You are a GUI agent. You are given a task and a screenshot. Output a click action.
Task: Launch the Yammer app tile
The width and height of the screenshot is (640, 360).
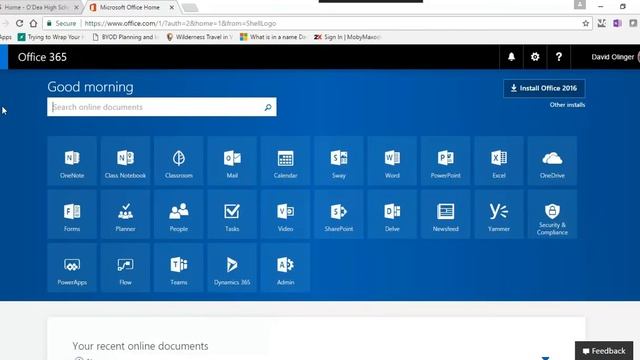[499, 214]
